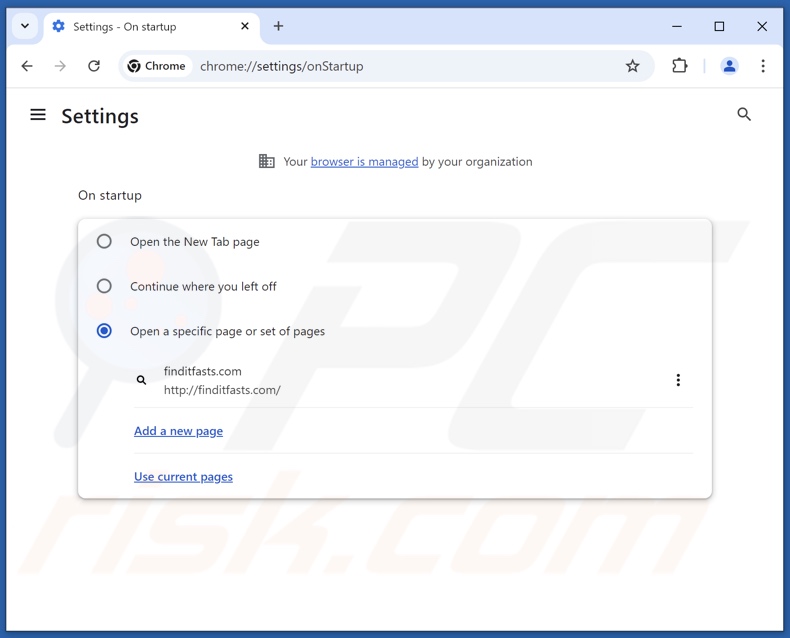Screen dimensions: 790x638
Task: Search settings with magnifier icon
Action: [x=744, y=114]
